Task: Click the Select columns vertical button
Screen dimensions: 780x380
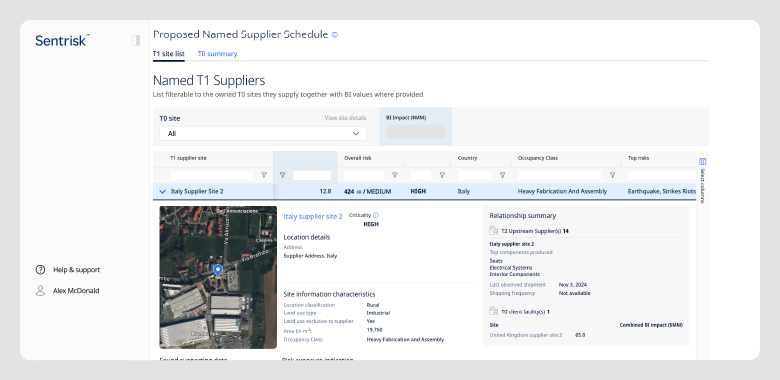Action: click(x=703, y=180)
